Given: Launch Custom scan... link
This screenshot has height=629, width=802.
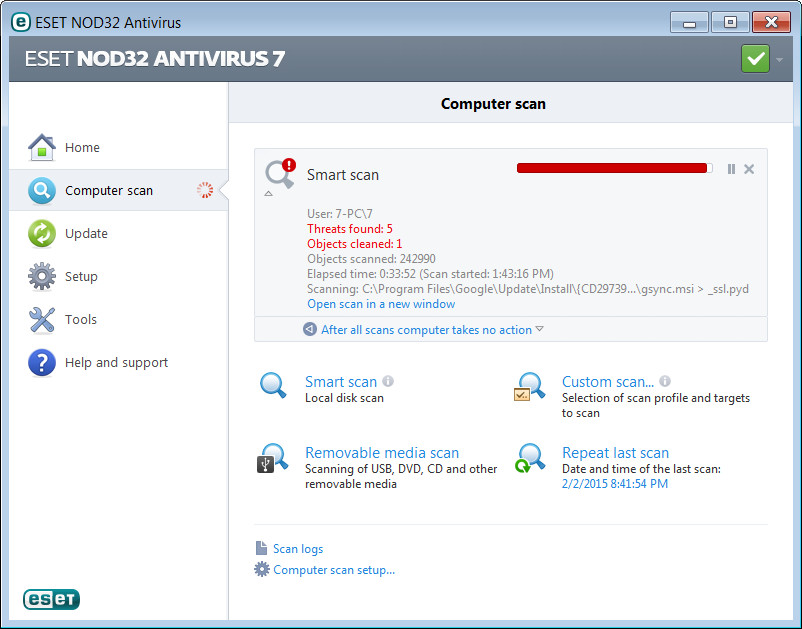Looking at the screenshot, I should (x=608, y=381).
